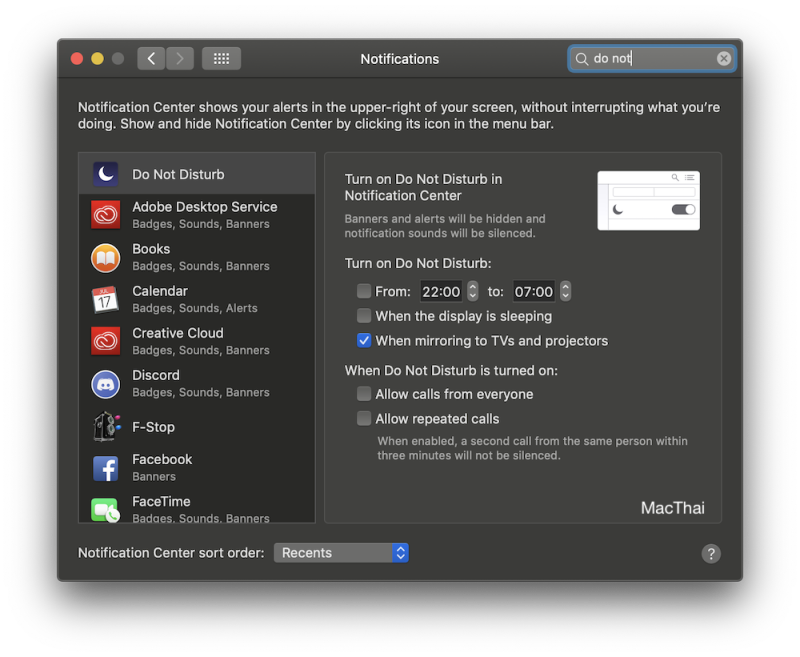Screen dimensions: 800x657
Task: Clear the 'do not' search field
Action: (x=723, y=57)
